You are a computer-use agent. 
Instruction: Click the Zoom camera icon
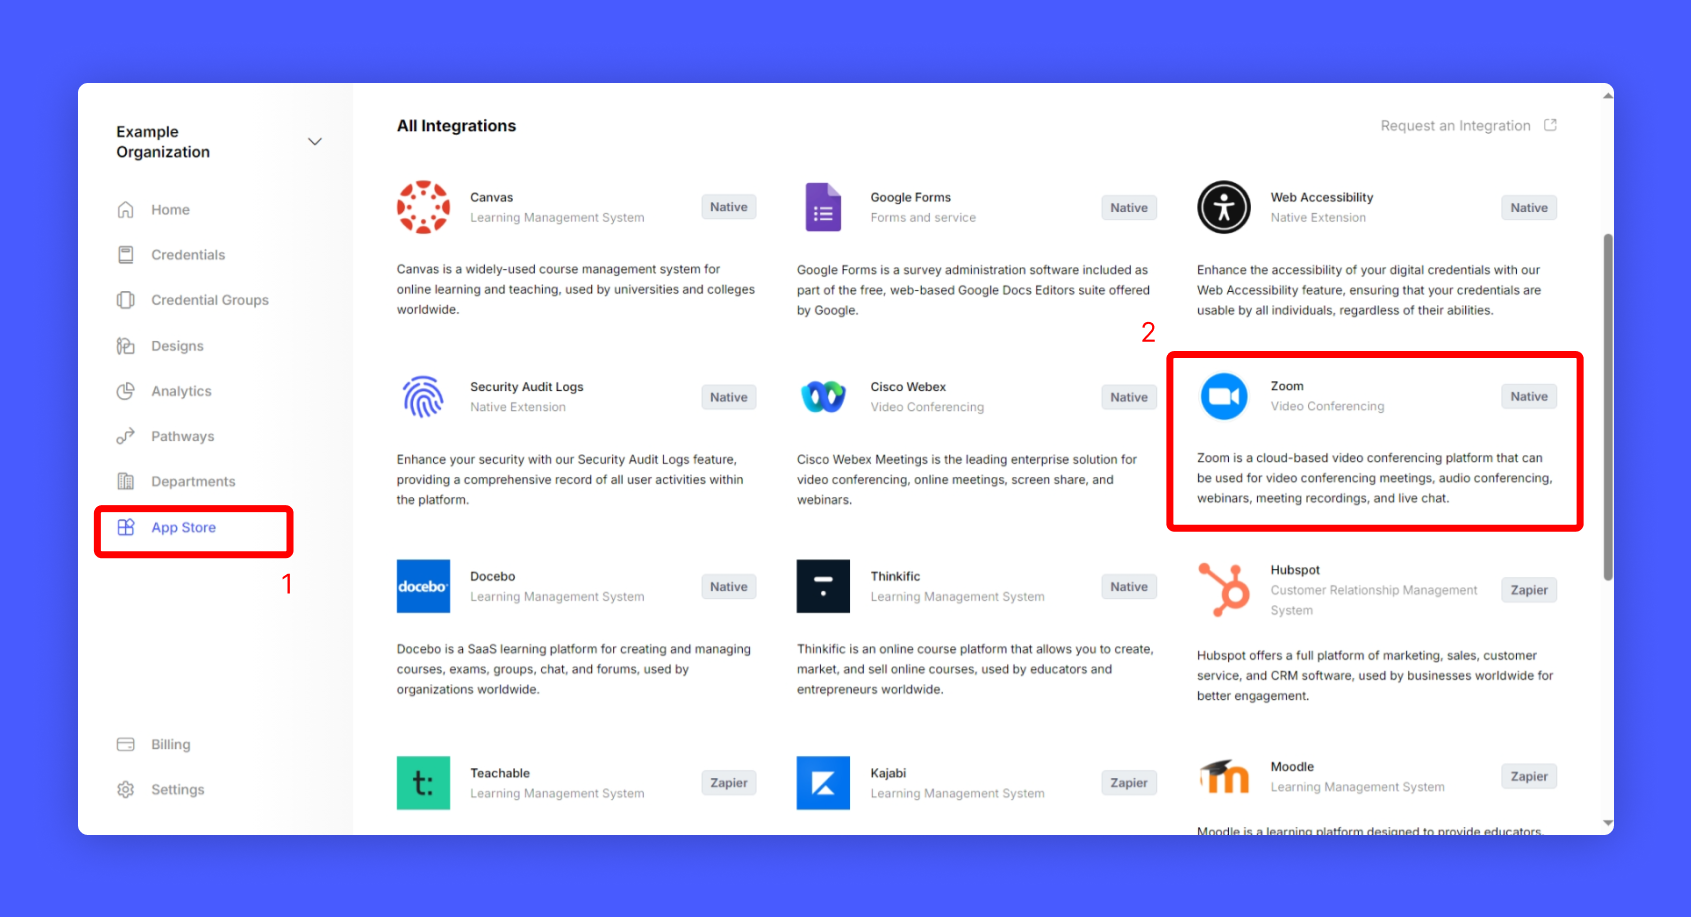coord(1223,396)
